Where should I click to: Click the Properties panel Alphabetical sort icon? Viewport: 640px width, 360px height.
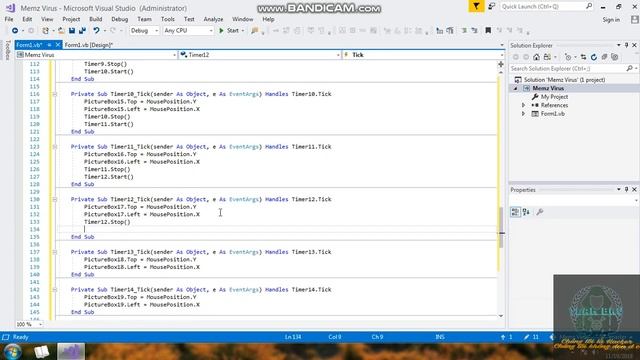pos(526,212)
